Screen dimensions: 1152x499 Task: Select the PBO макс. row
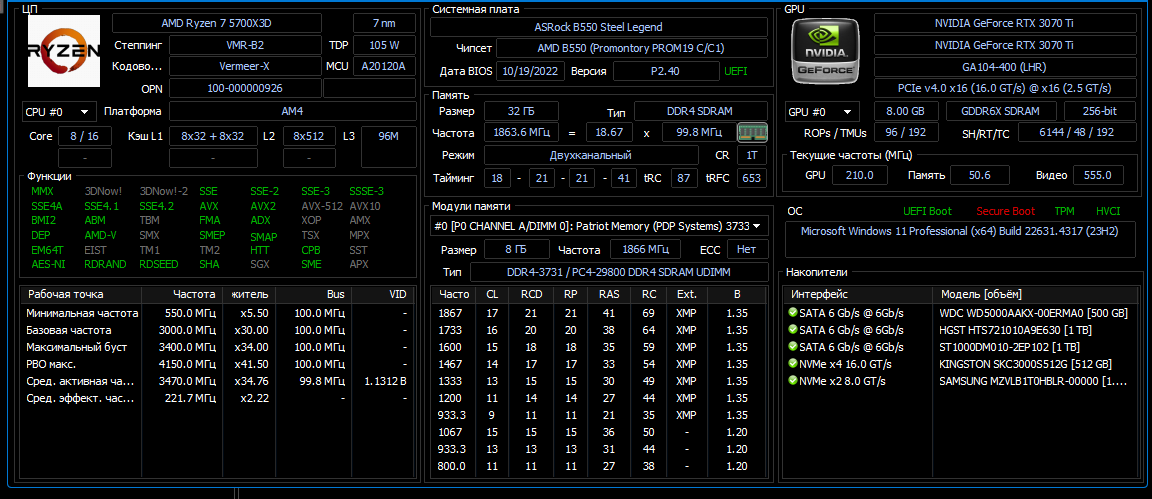pyautogui.click(x=218, y=364)
